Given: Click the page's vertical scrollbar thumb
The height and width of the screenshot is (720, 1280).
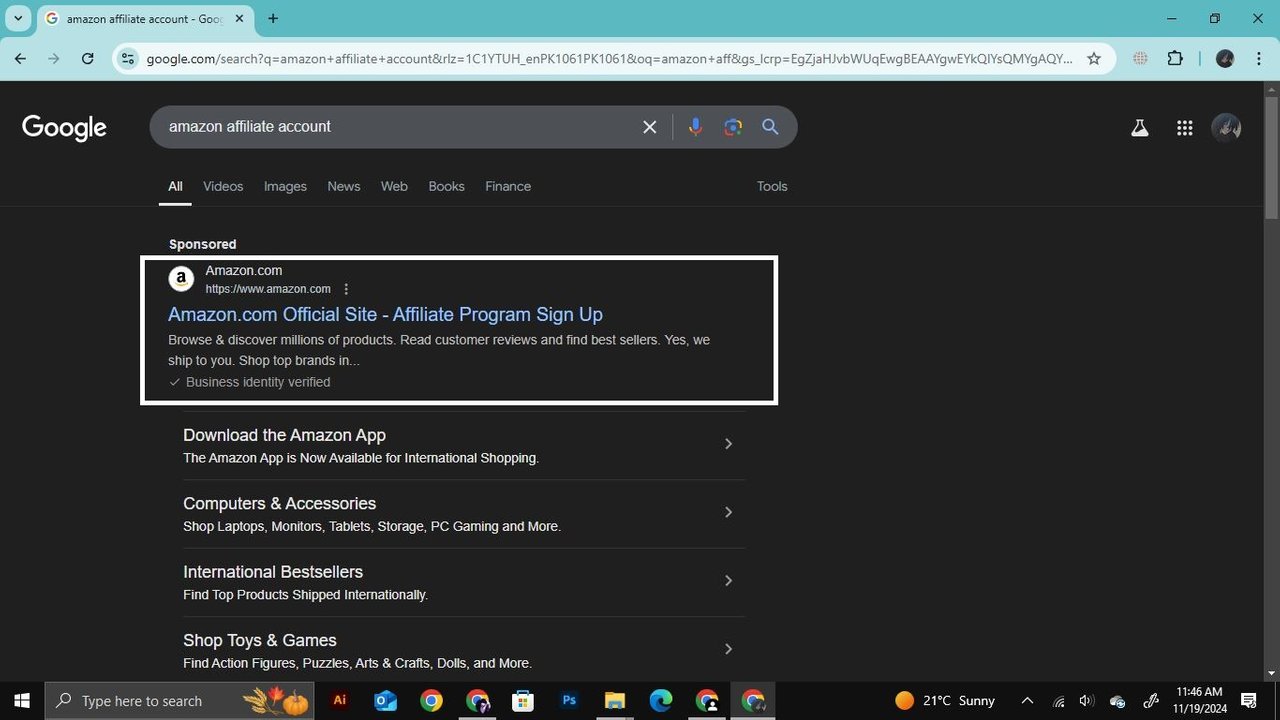Looking at the screenshot, I should pos(1271,157).
